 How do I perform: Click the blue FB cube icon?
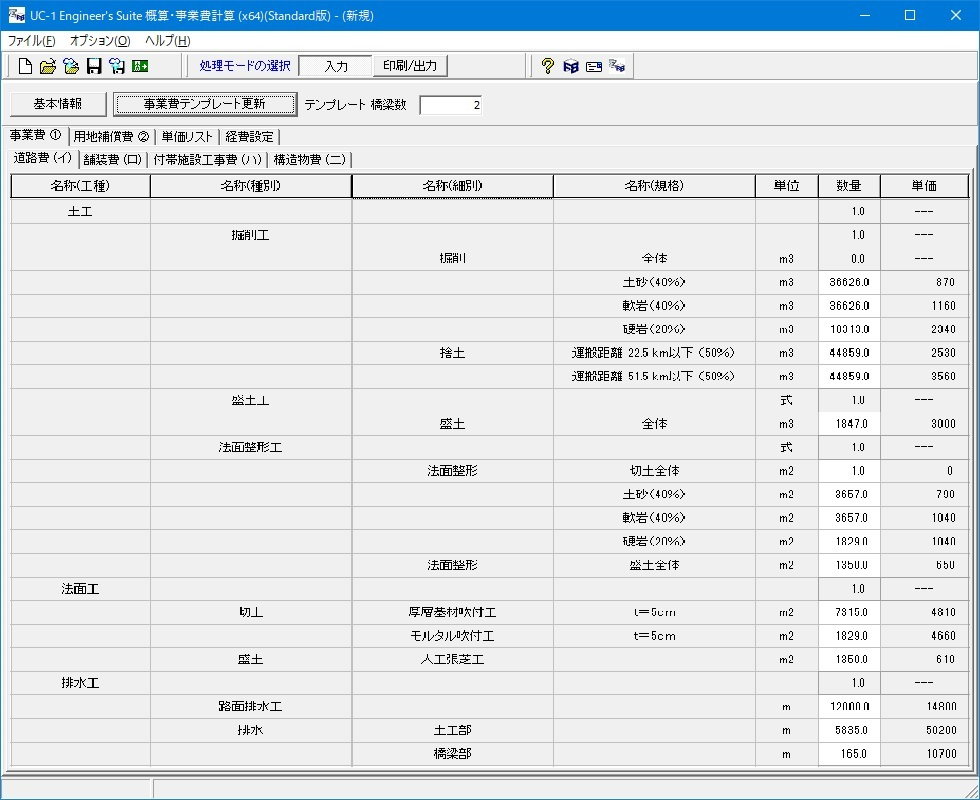coord(571,66)
